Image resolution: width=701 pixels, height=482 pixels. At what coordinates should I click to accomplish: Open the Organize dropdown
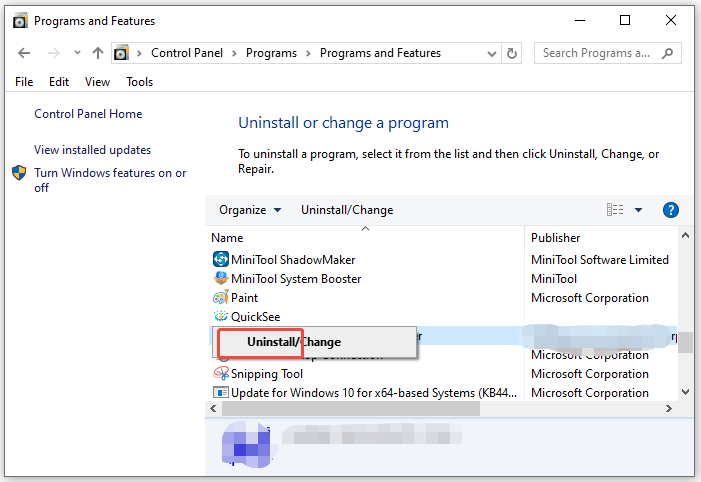[x=250, y=210]
